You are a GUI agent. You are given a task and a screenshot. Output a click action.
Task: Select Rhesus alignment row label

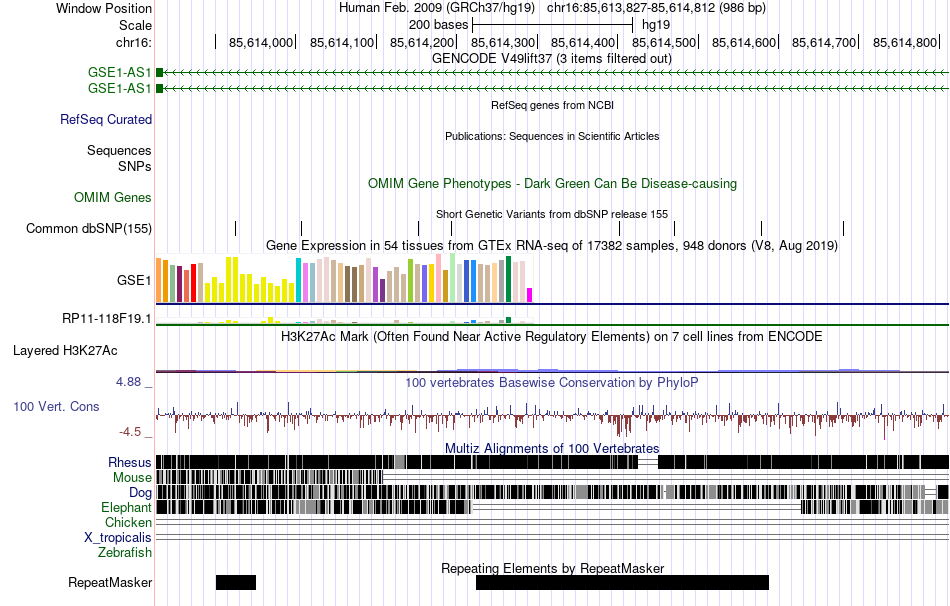(130, 462)
